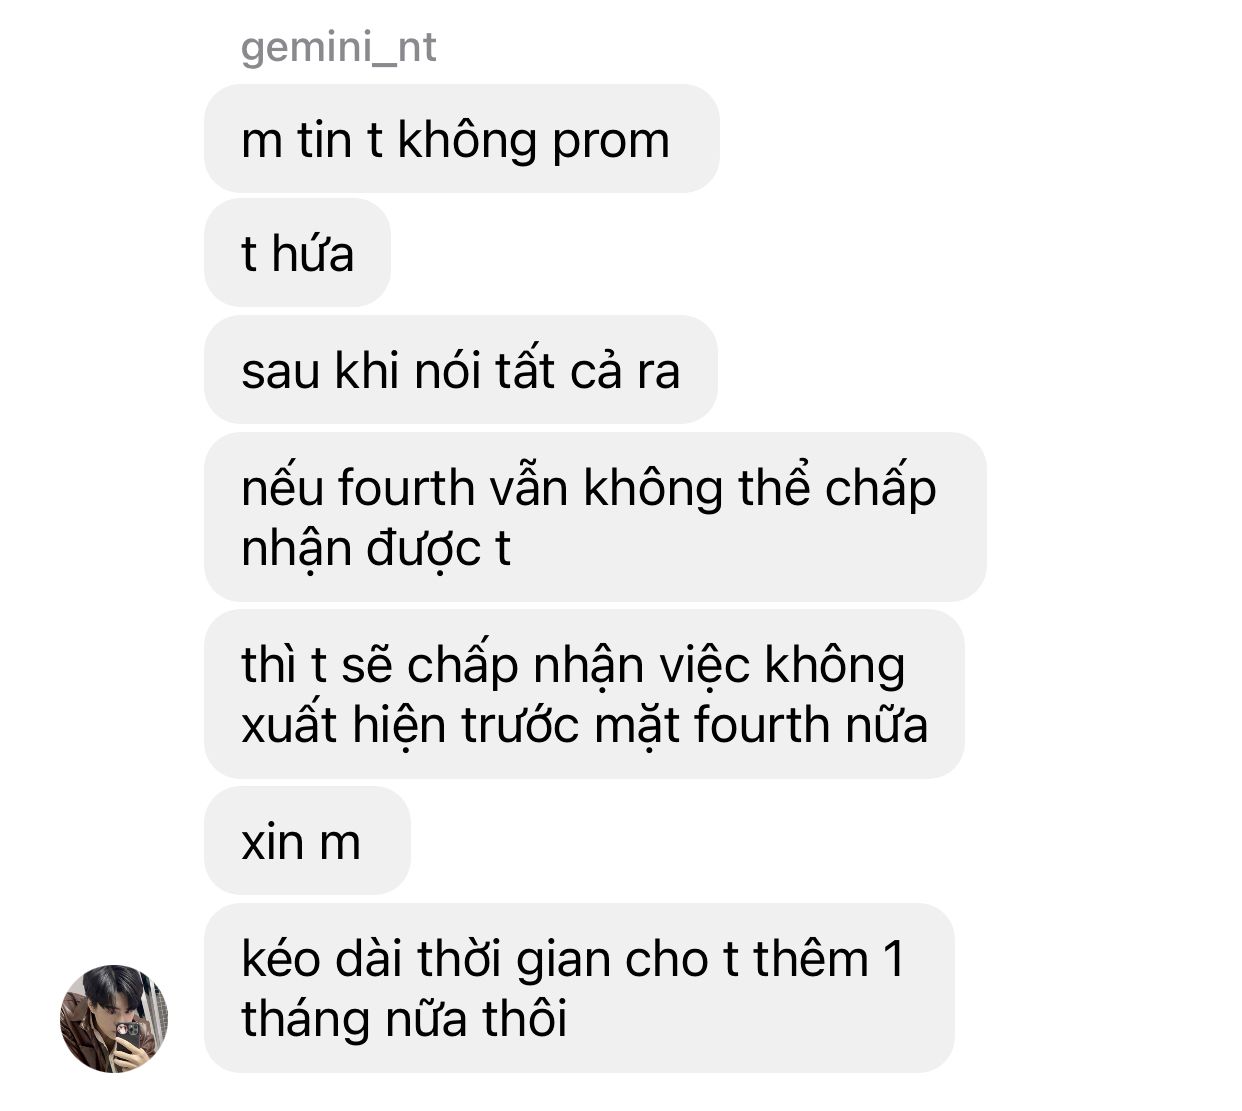
Task: Select the "sau khi nói tất cả ra" bubble
Action: (x=460, y=370)
